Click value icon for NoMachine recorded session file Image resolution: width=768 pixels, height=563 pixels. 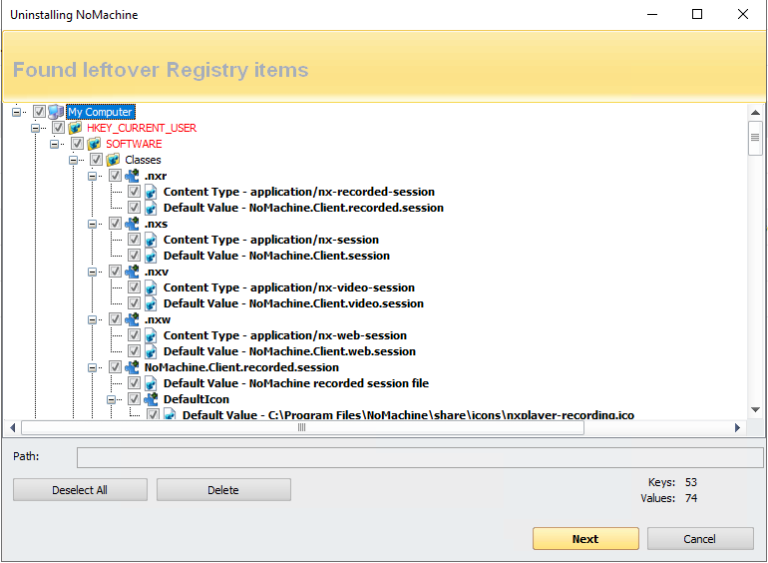click(151, 383)
